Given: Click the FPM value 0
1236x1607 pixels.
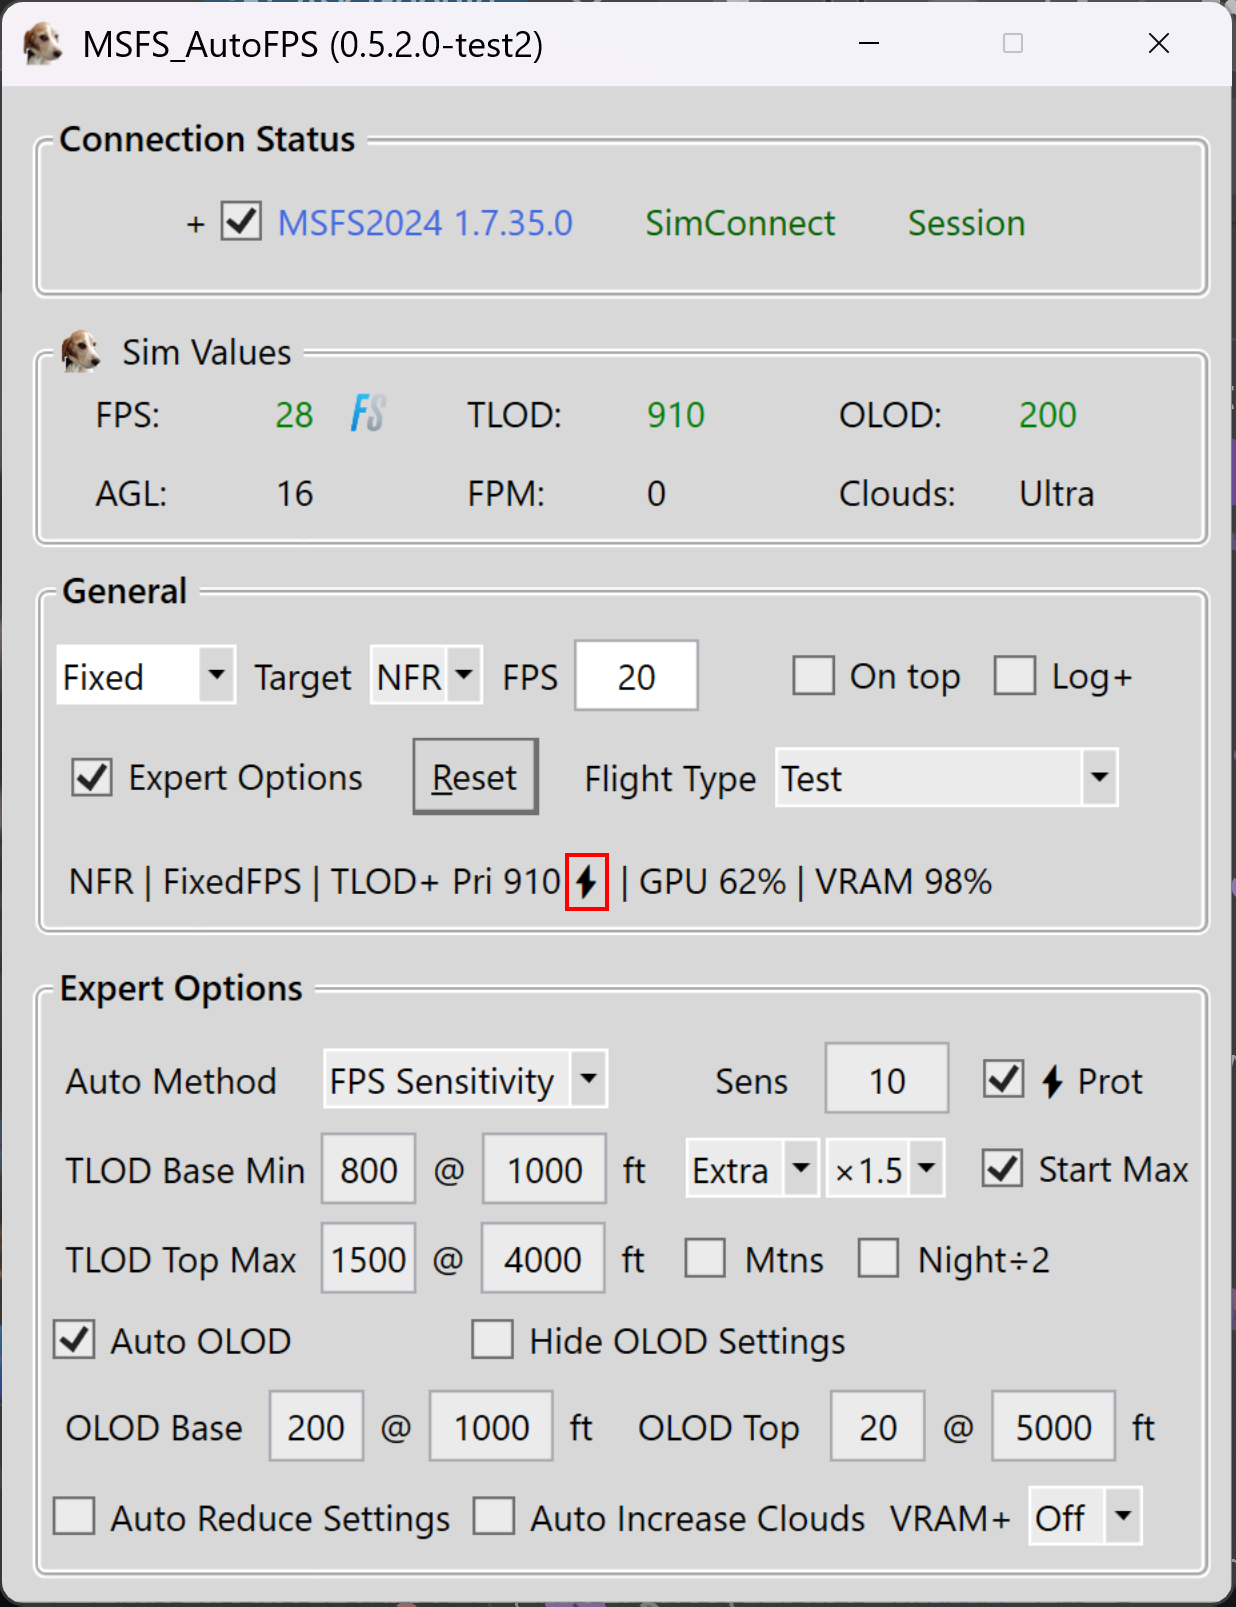Looking at the screenshot, I should (656, 494).
